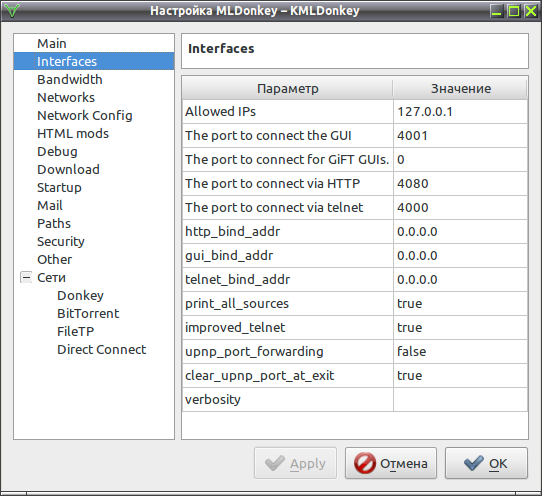This screenshot has width=542, height=496.
Task: Collapse the Сети tree node
Action: [26, 277]
